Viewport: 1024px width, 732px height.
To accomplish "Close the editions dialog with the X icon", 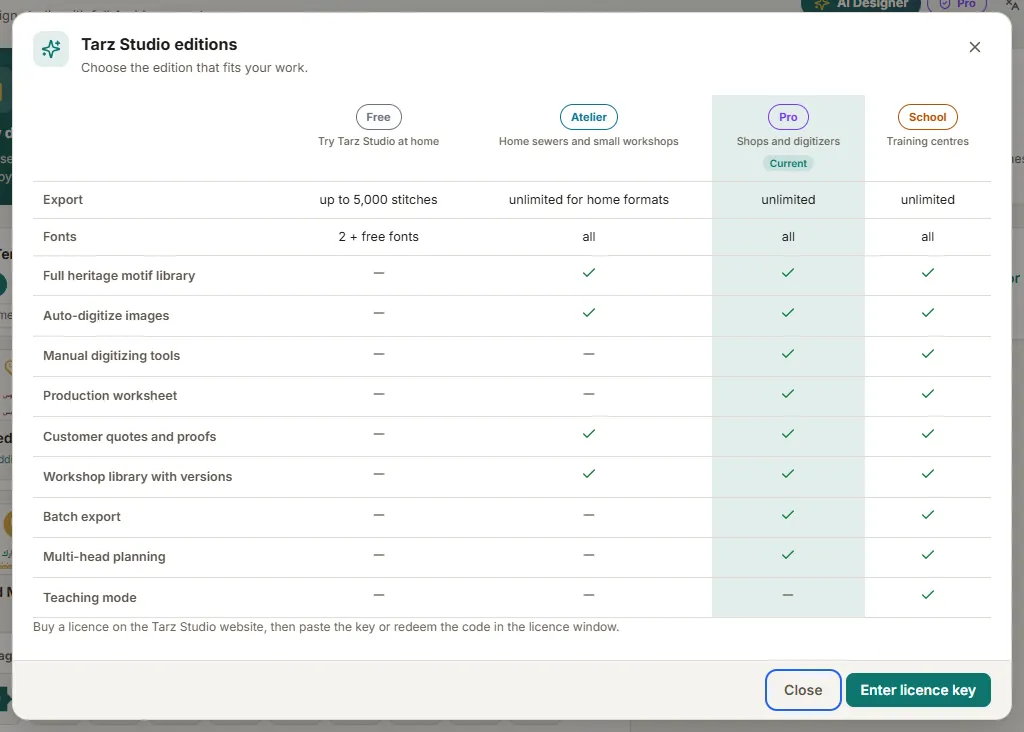I will [x=974, y=47].
